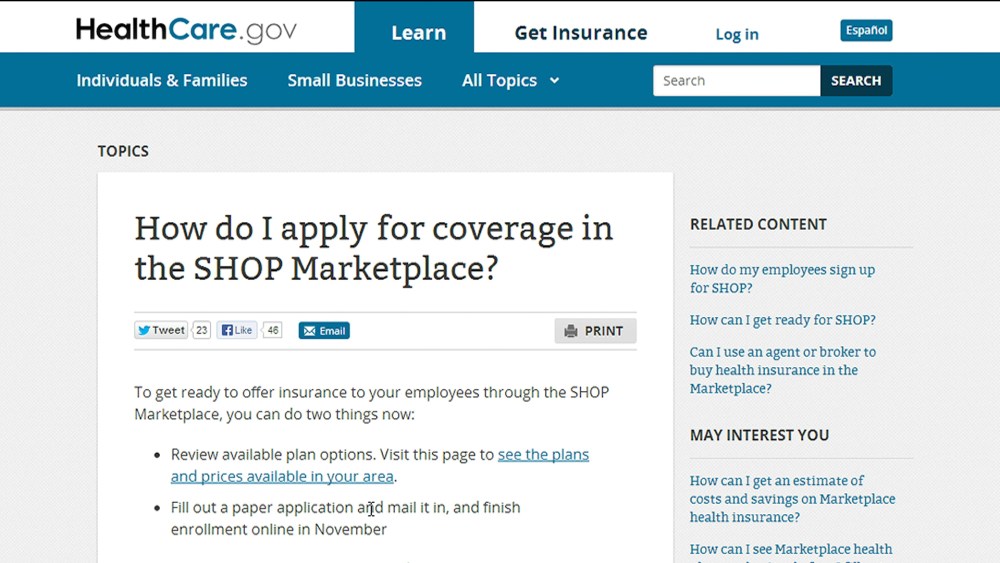1000x563 pixels.
Task: Focus the Search text field
Action: 736,81
